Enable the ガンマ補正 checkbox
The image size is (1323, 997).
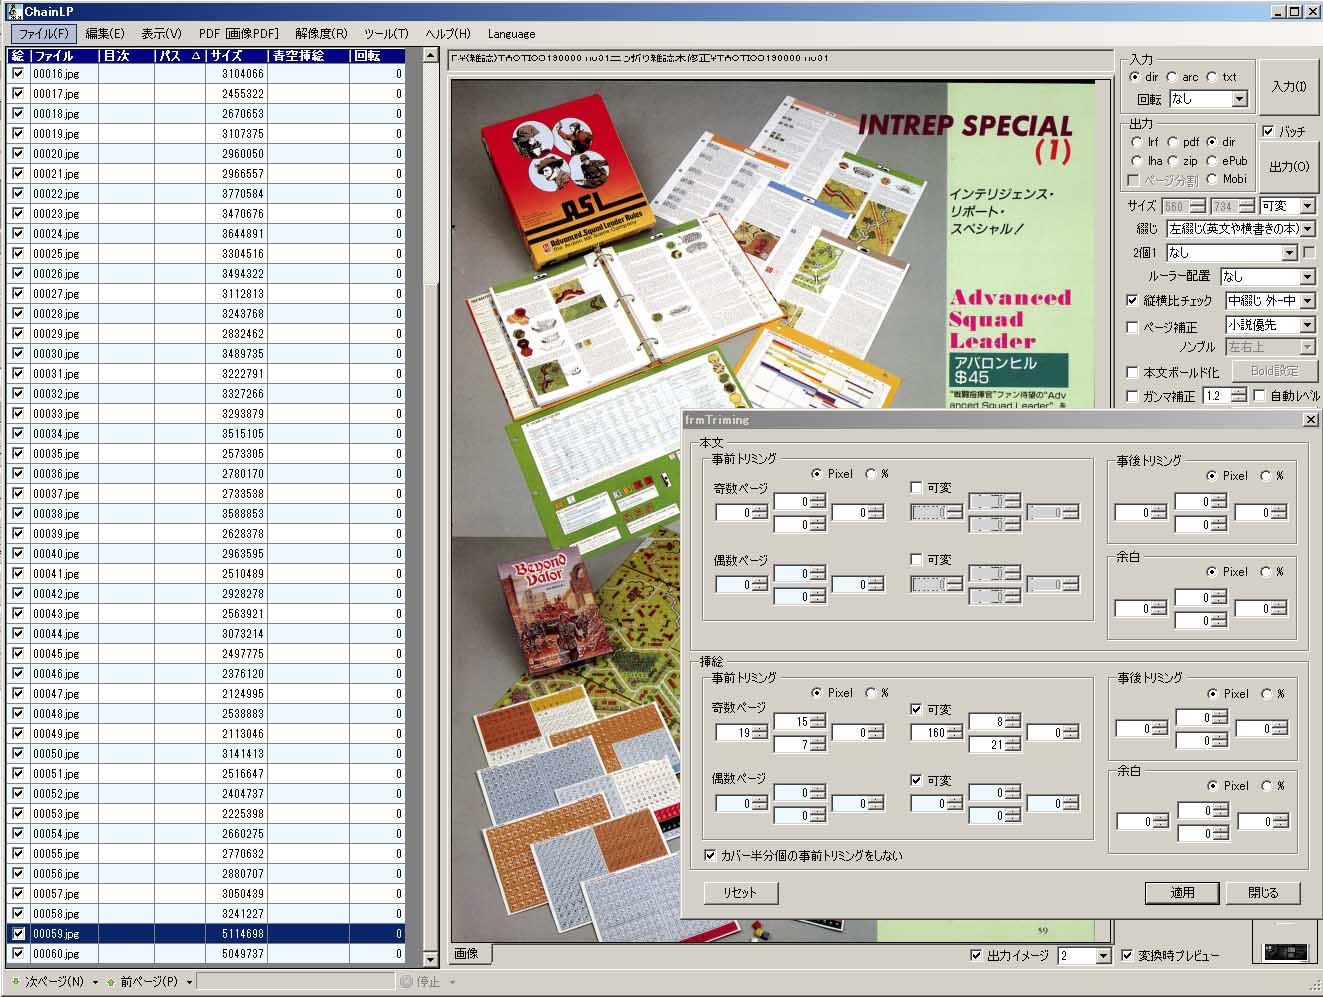(x=1132, y=396)
